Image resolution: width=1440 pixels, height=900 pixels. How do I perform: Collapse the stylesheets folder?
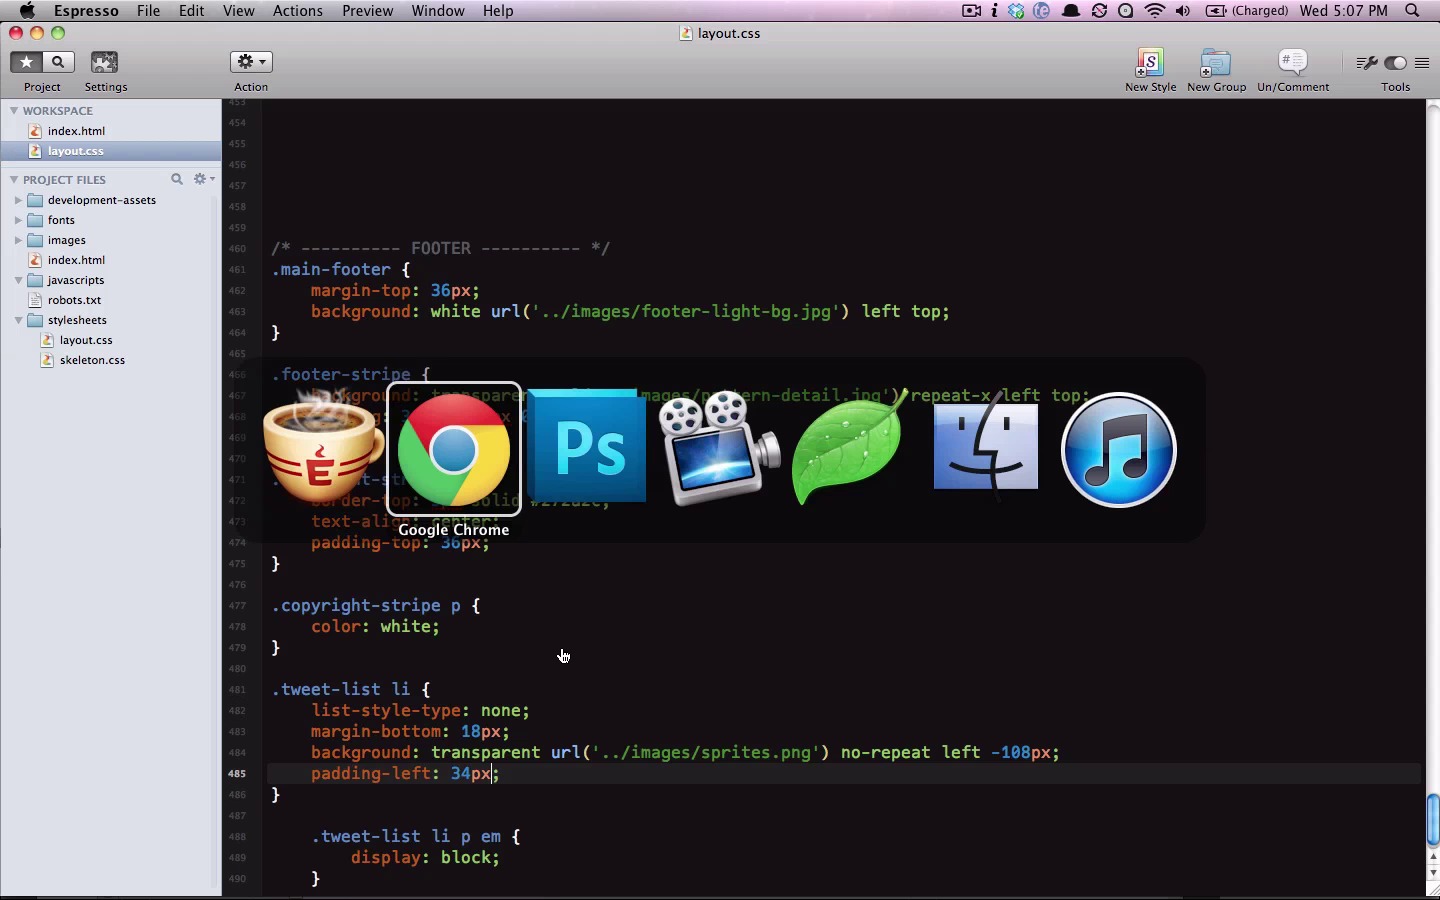click(18, 320)
